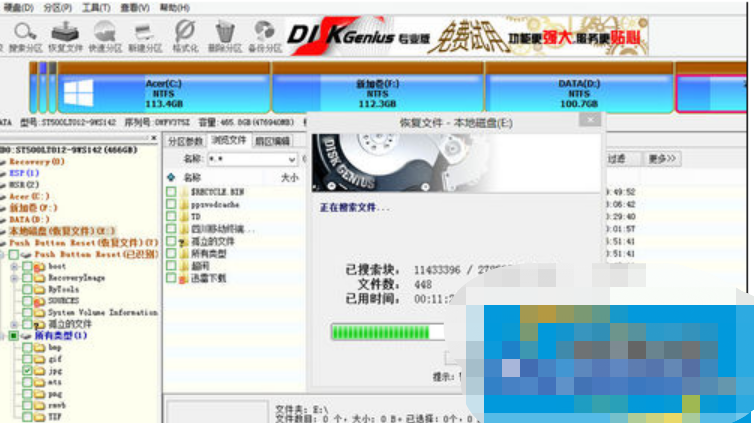Collapse the Push Button Reset(已识别) node
Screen dimensions: 755x423
(2, 255)
